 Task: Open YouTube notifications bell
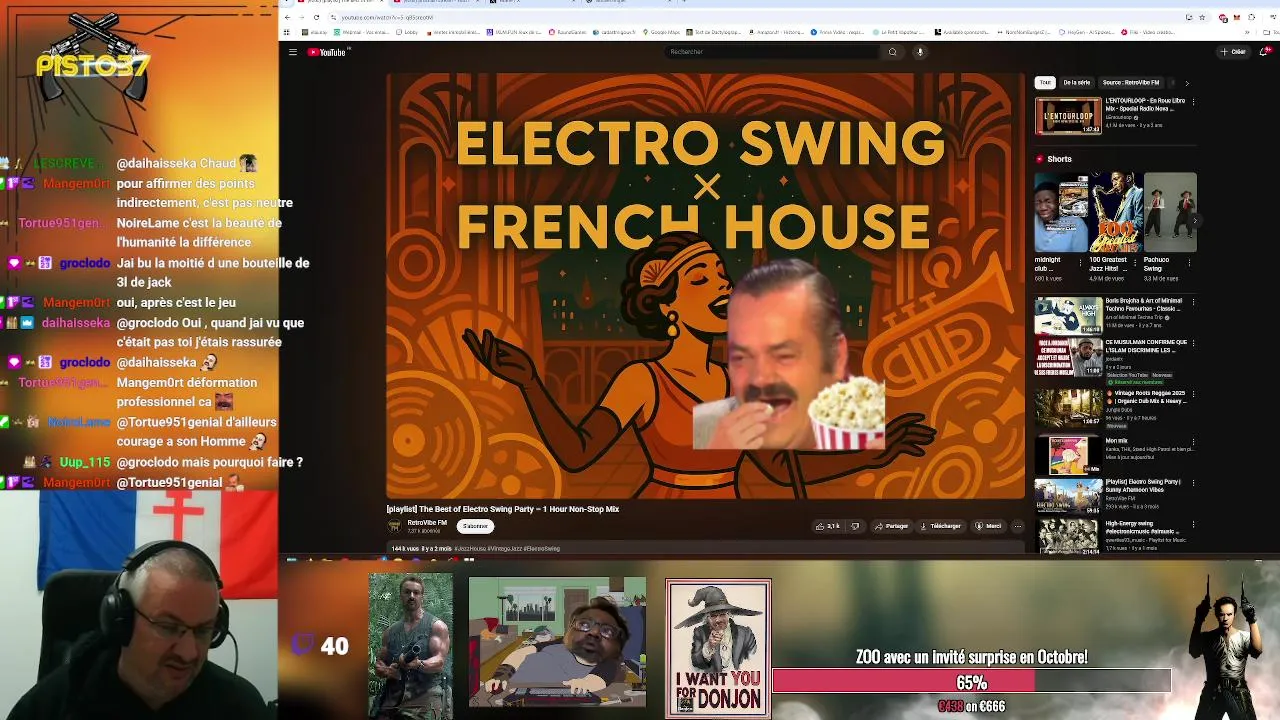[x=1263, y=52]
